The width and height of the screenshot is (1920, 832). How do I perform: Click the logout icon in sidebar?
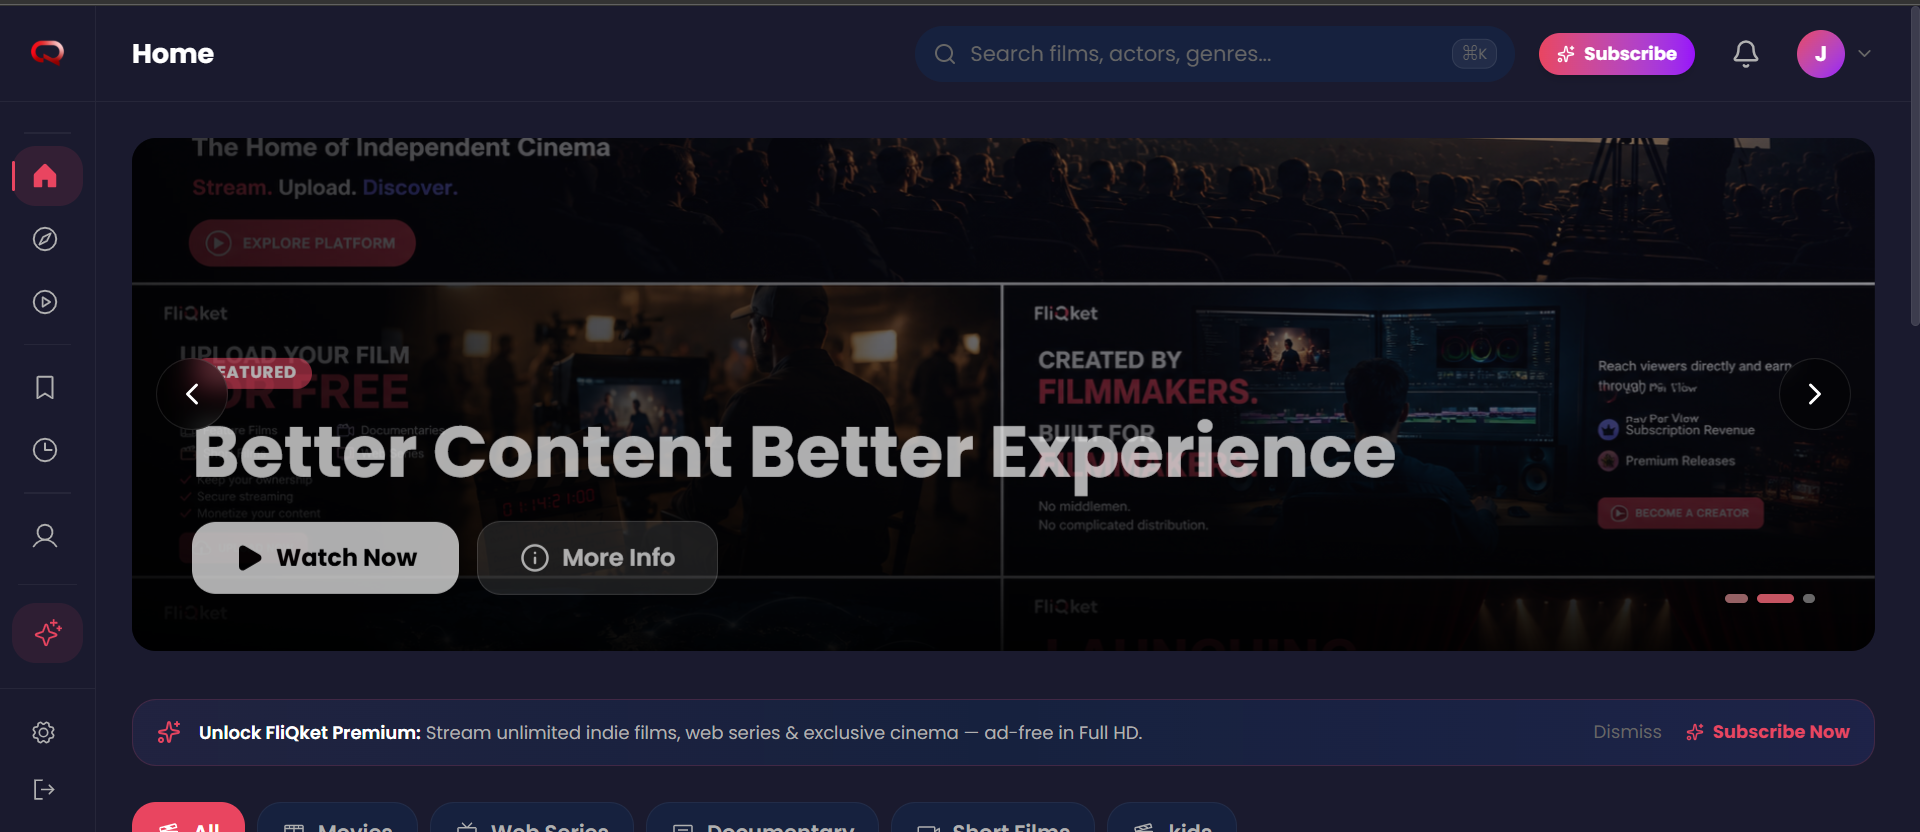[43, 790]
